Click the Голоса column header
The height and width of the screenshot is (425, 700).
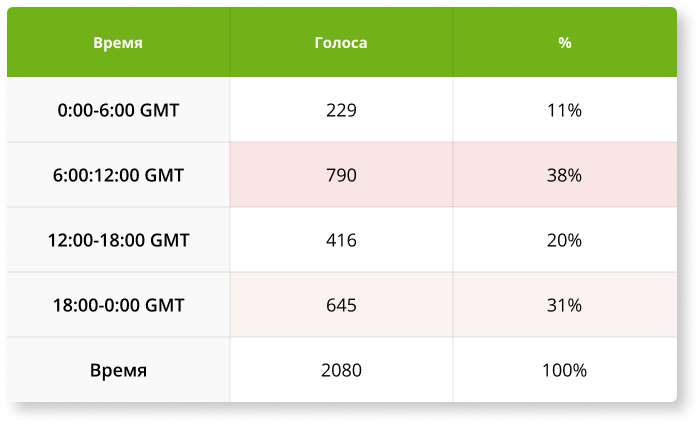342,42
